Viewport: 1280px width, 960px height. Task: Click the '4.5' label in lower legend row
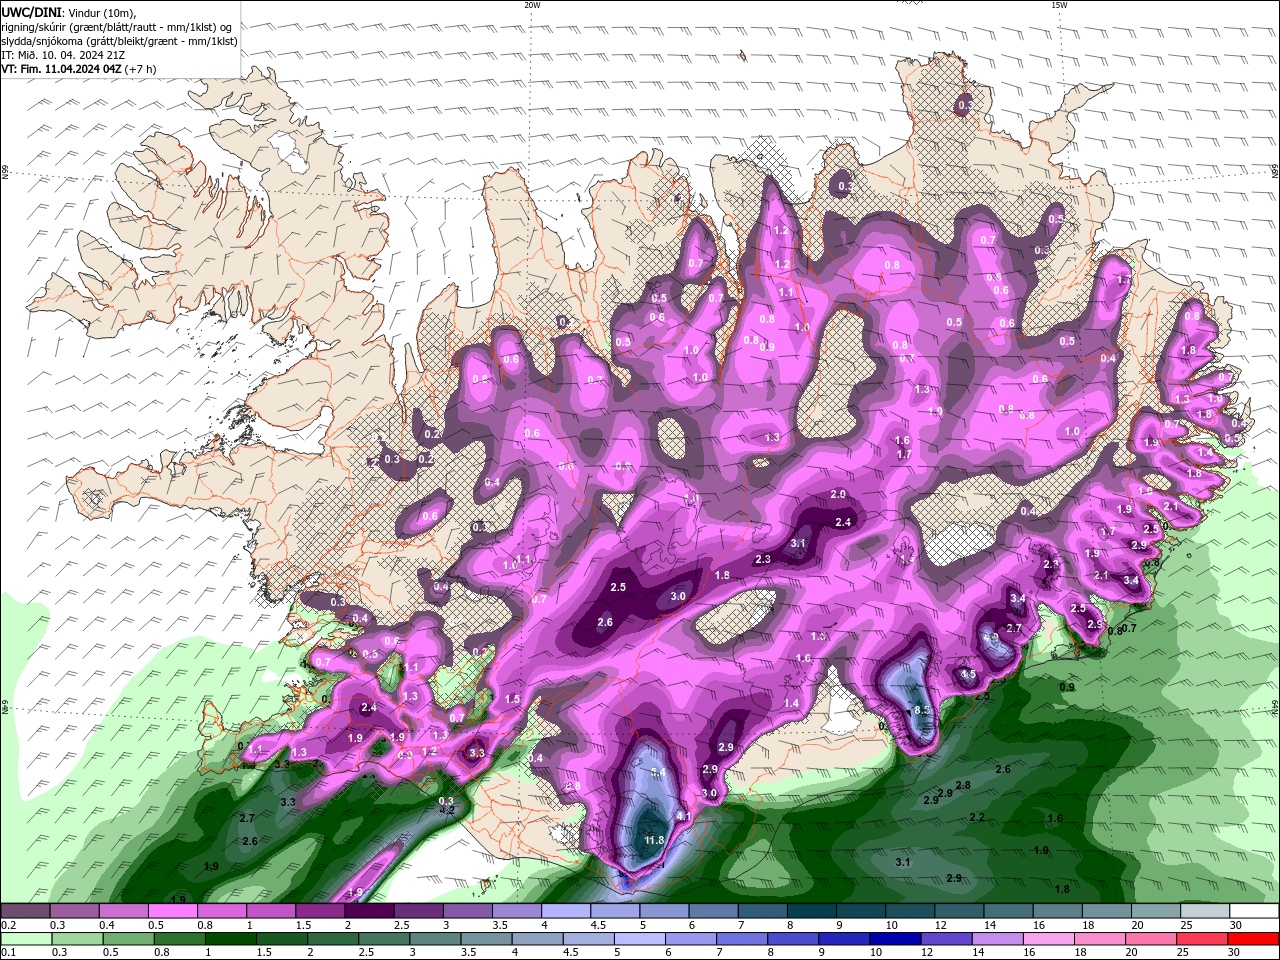(569, 953)
